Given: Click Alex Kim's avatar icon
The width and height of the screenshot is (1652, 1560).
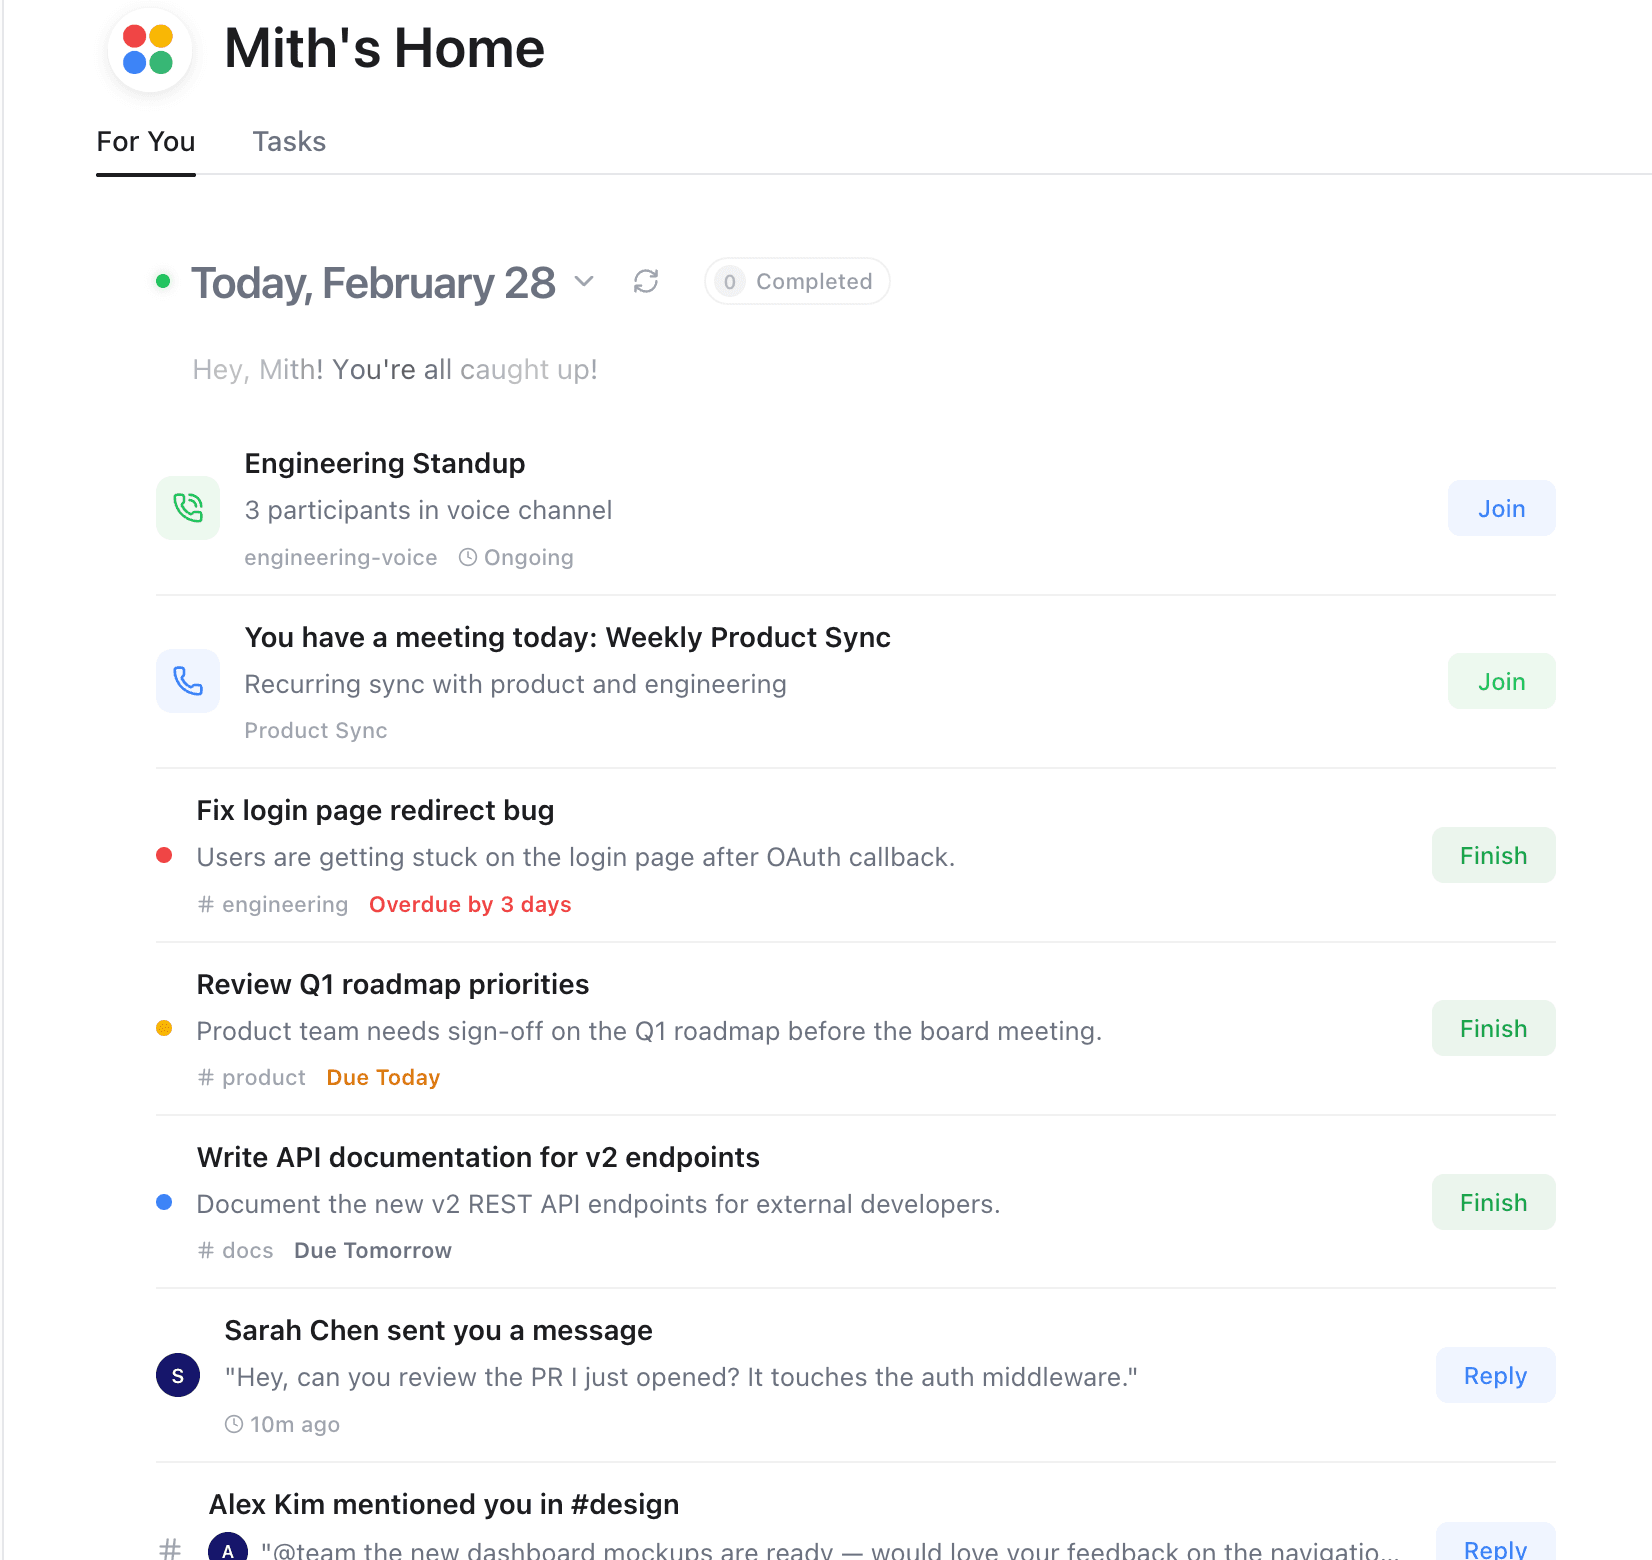Looking at the screenshot, I should pyautogui.click(x=228, y=1548).
